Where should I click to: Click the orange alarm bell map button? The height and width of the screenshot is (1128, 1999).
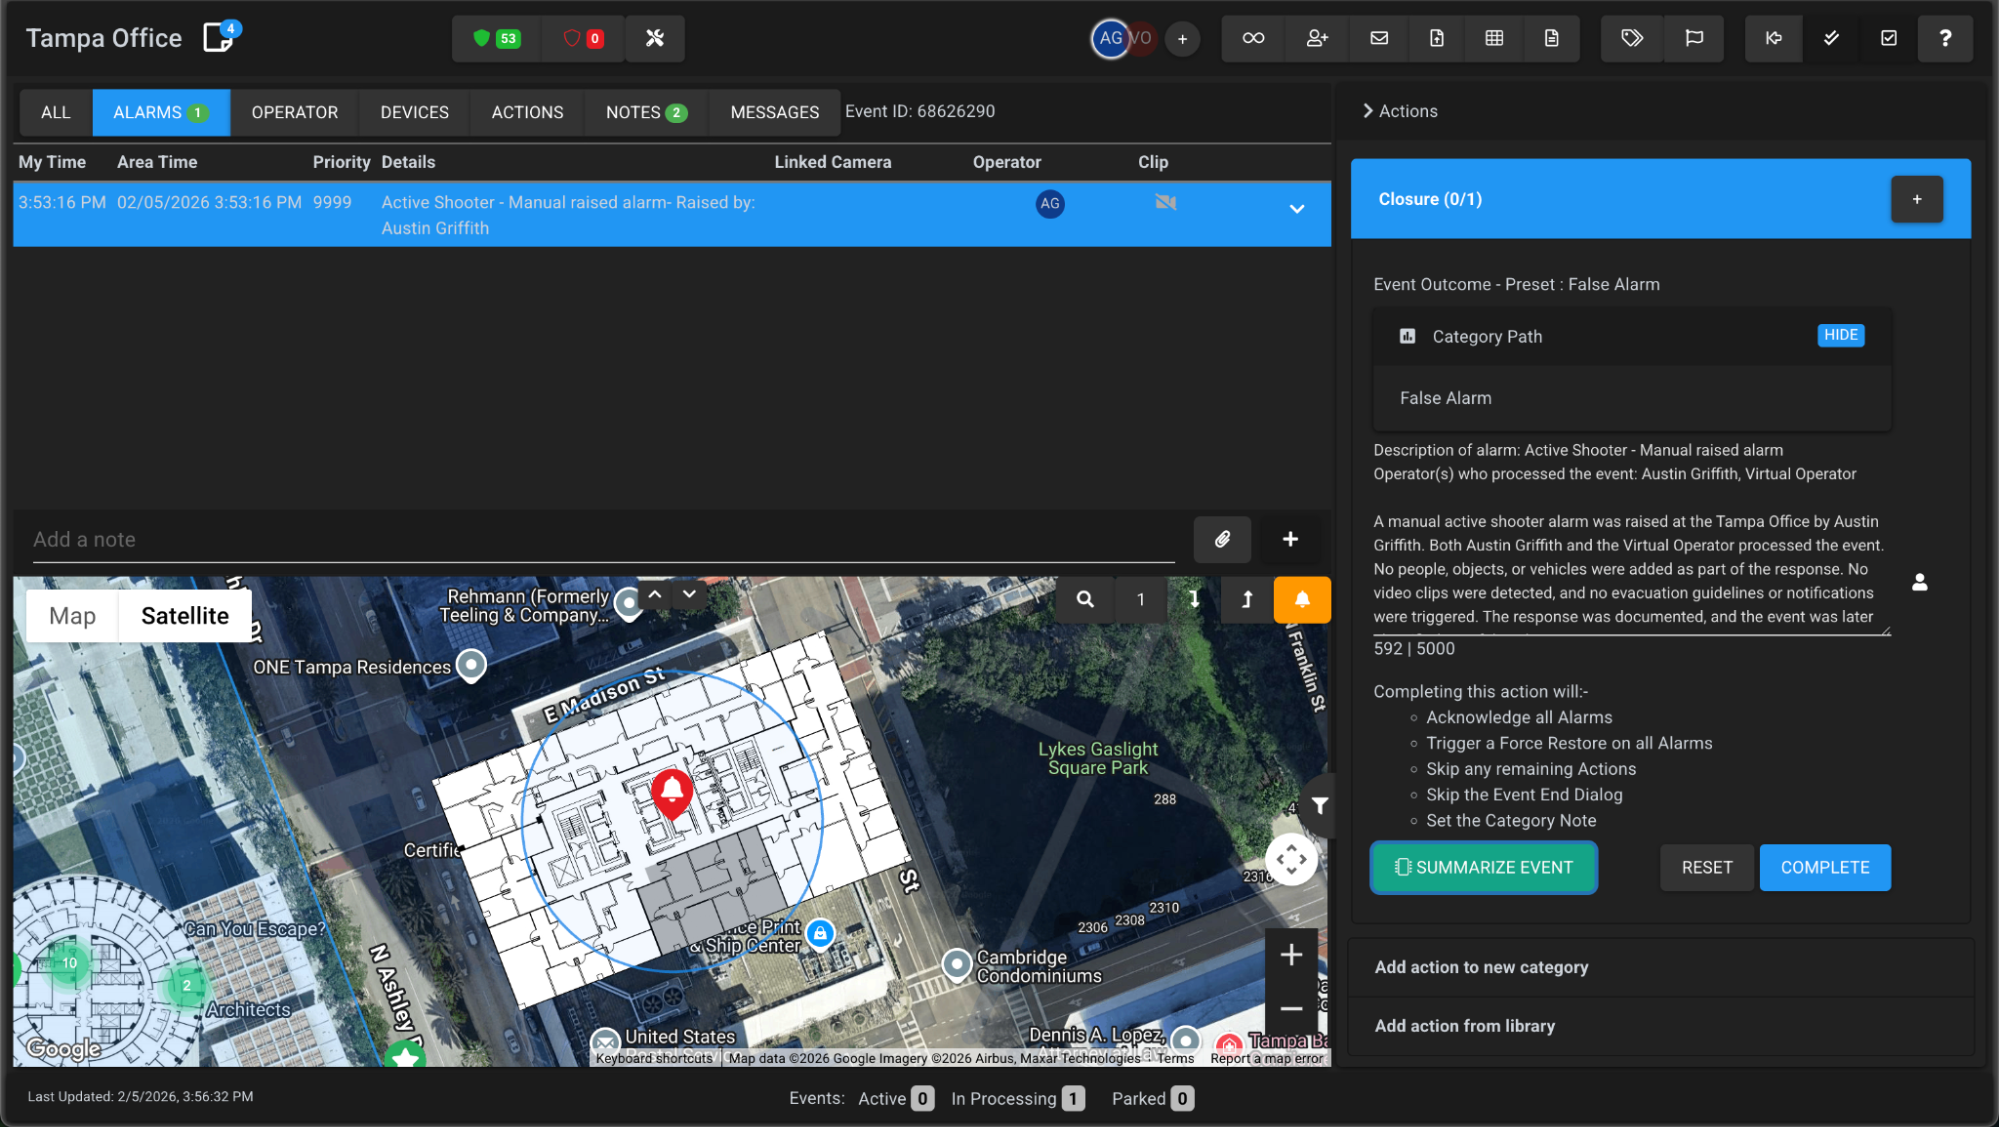click(1301, 599)
